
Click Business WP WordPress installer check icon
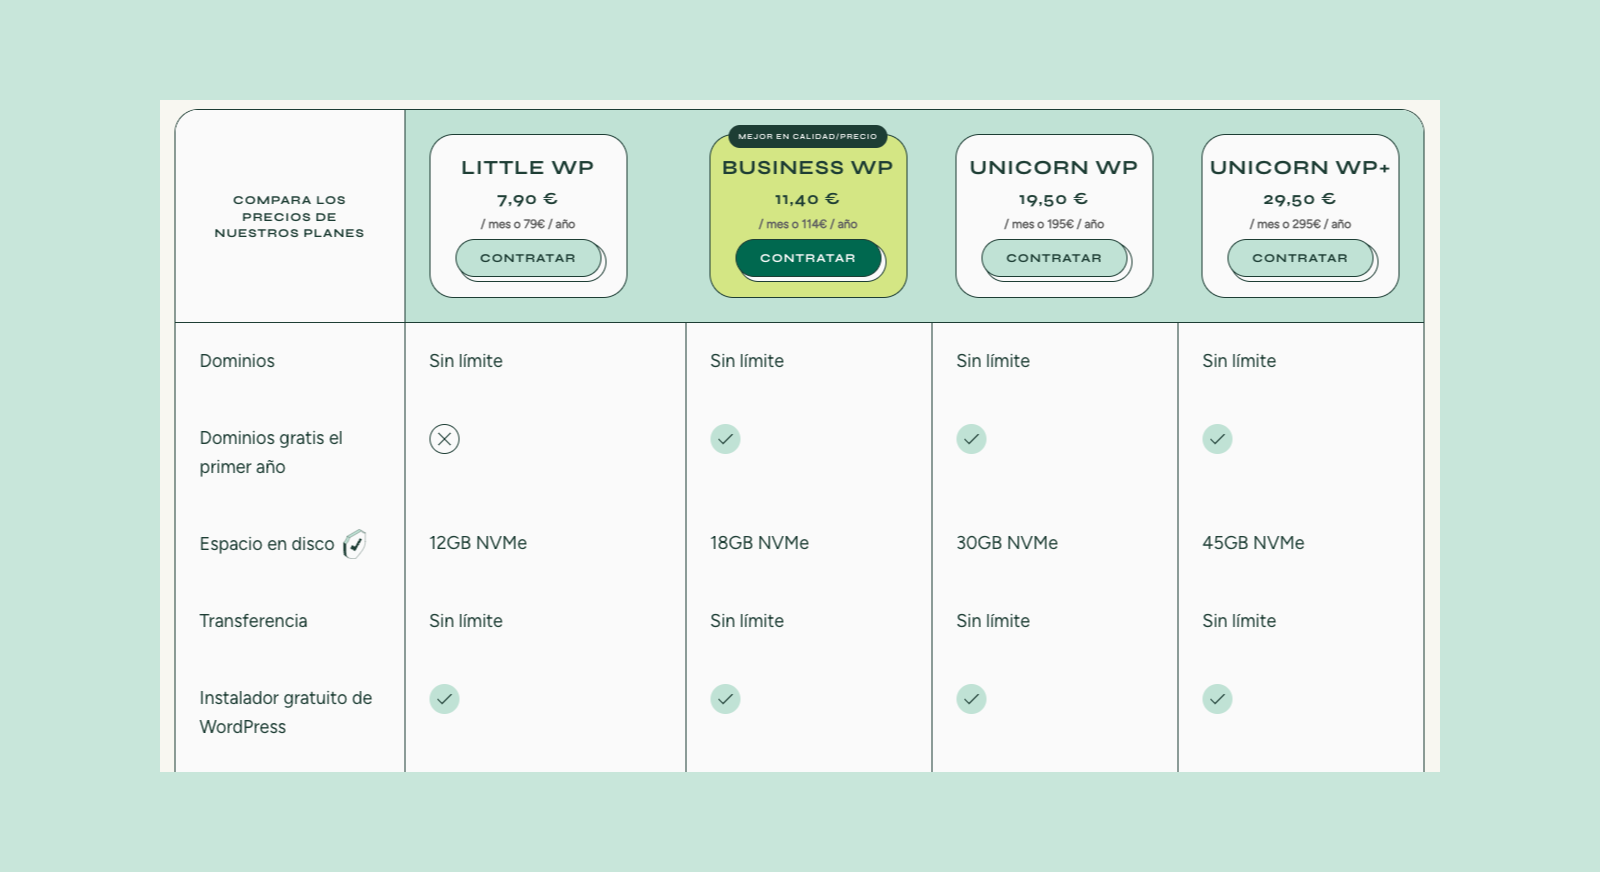pyautogui.click(x=725, y=699)
